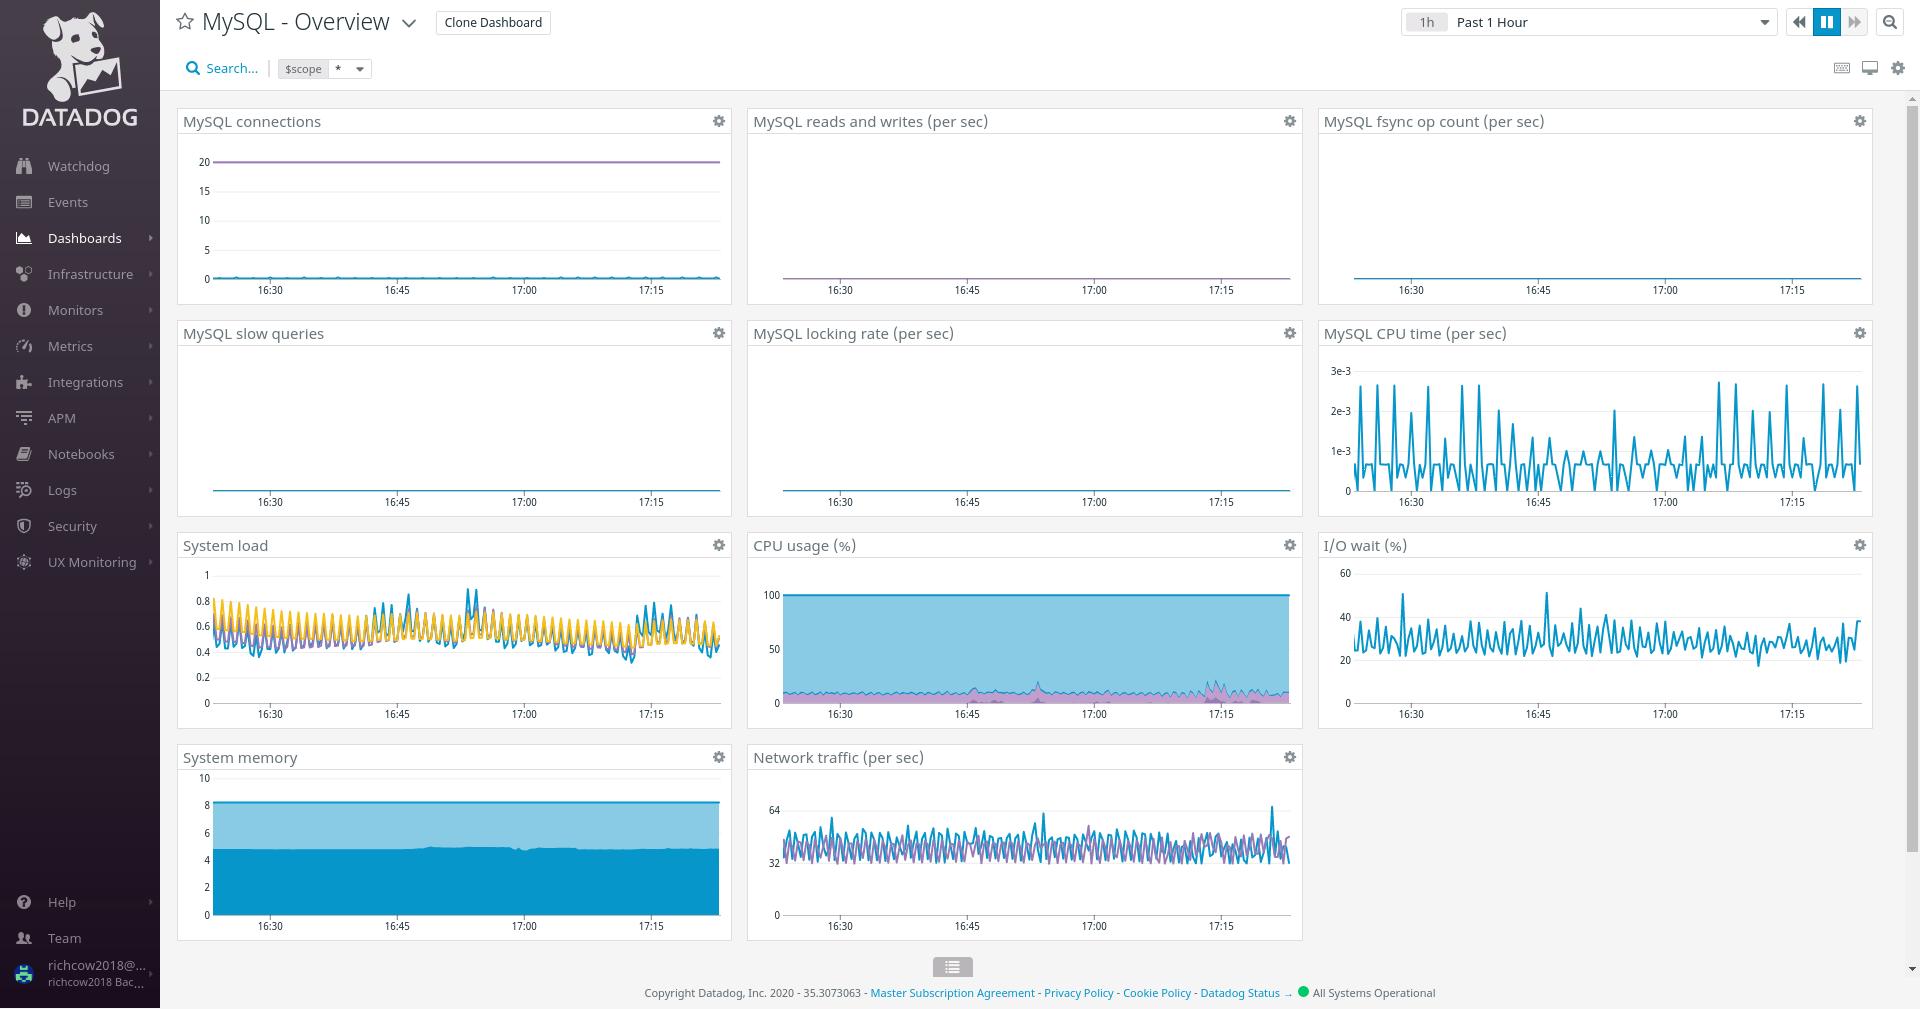The image size is (1920, 1009).
Task: Click the search magnifier in the time controls
Action: click(x=1889, y=22)
